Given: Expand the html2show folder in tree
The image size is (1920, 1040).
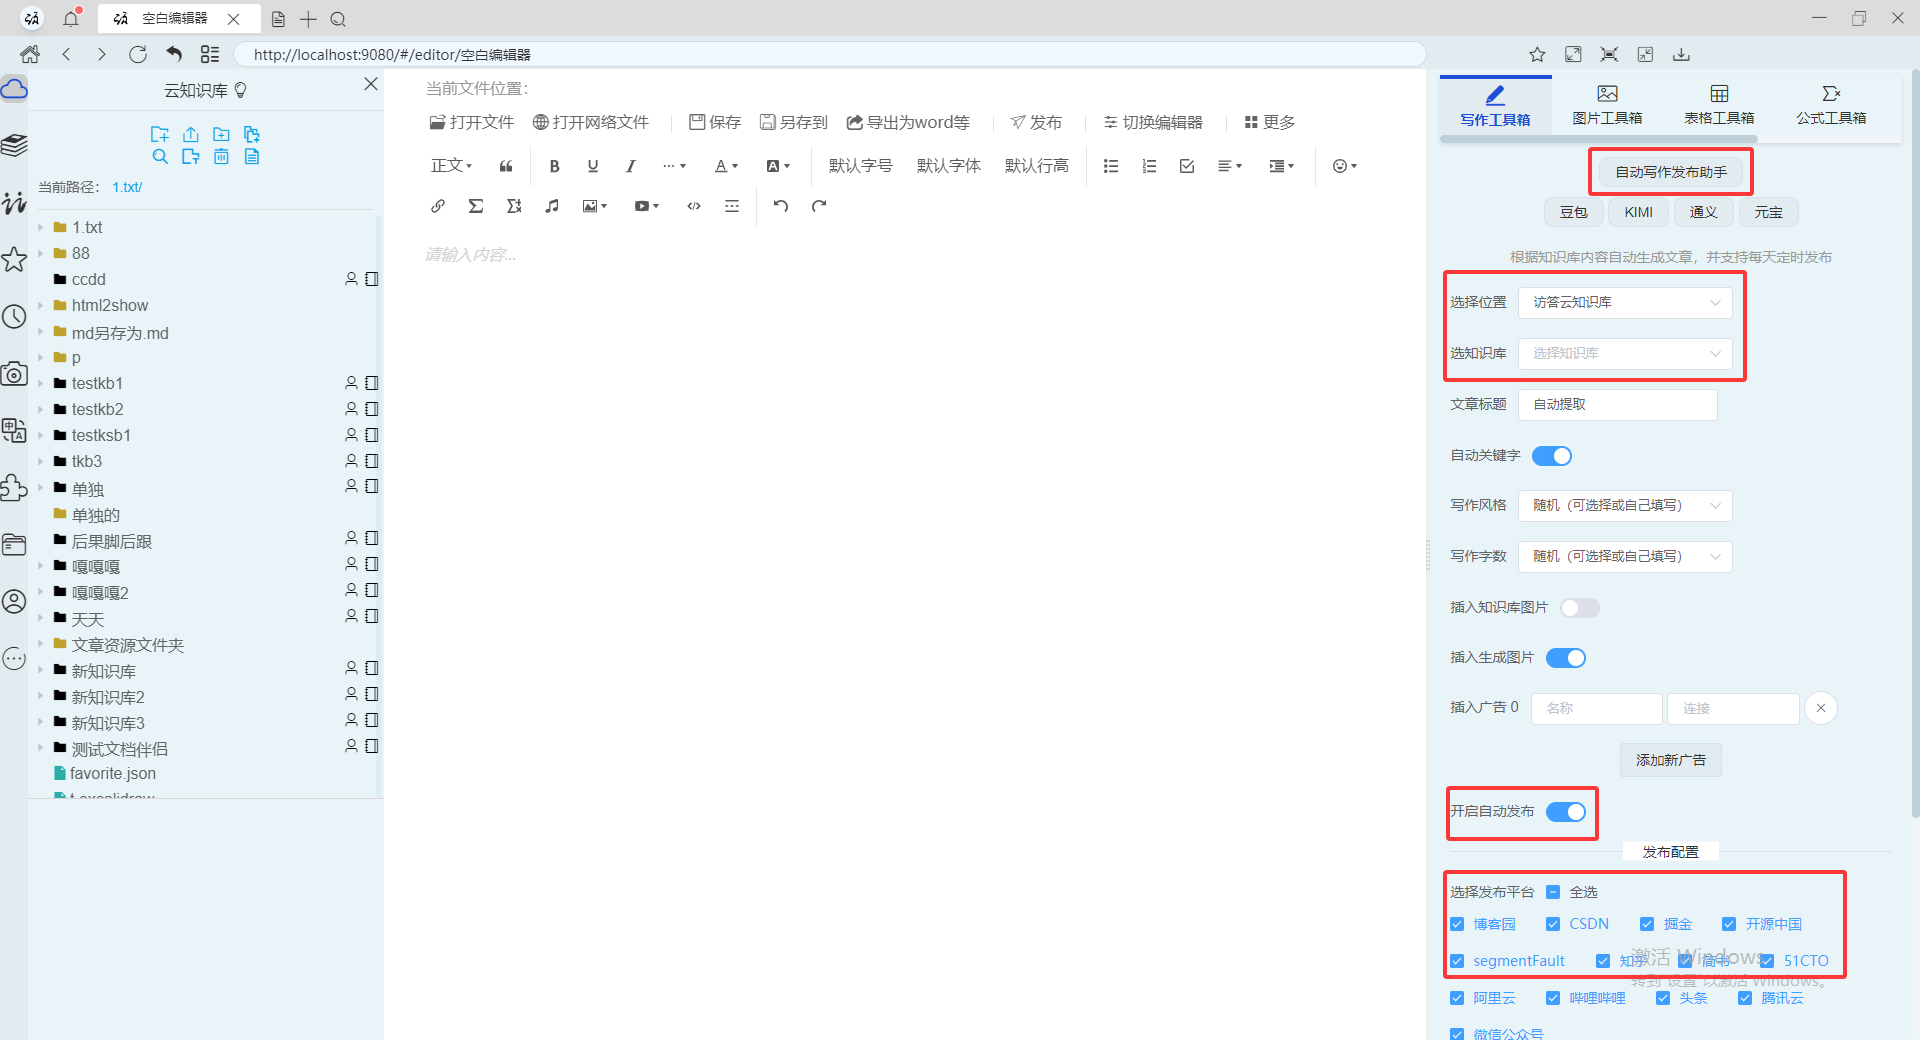Looking at the screenshot, I should 41,305.
